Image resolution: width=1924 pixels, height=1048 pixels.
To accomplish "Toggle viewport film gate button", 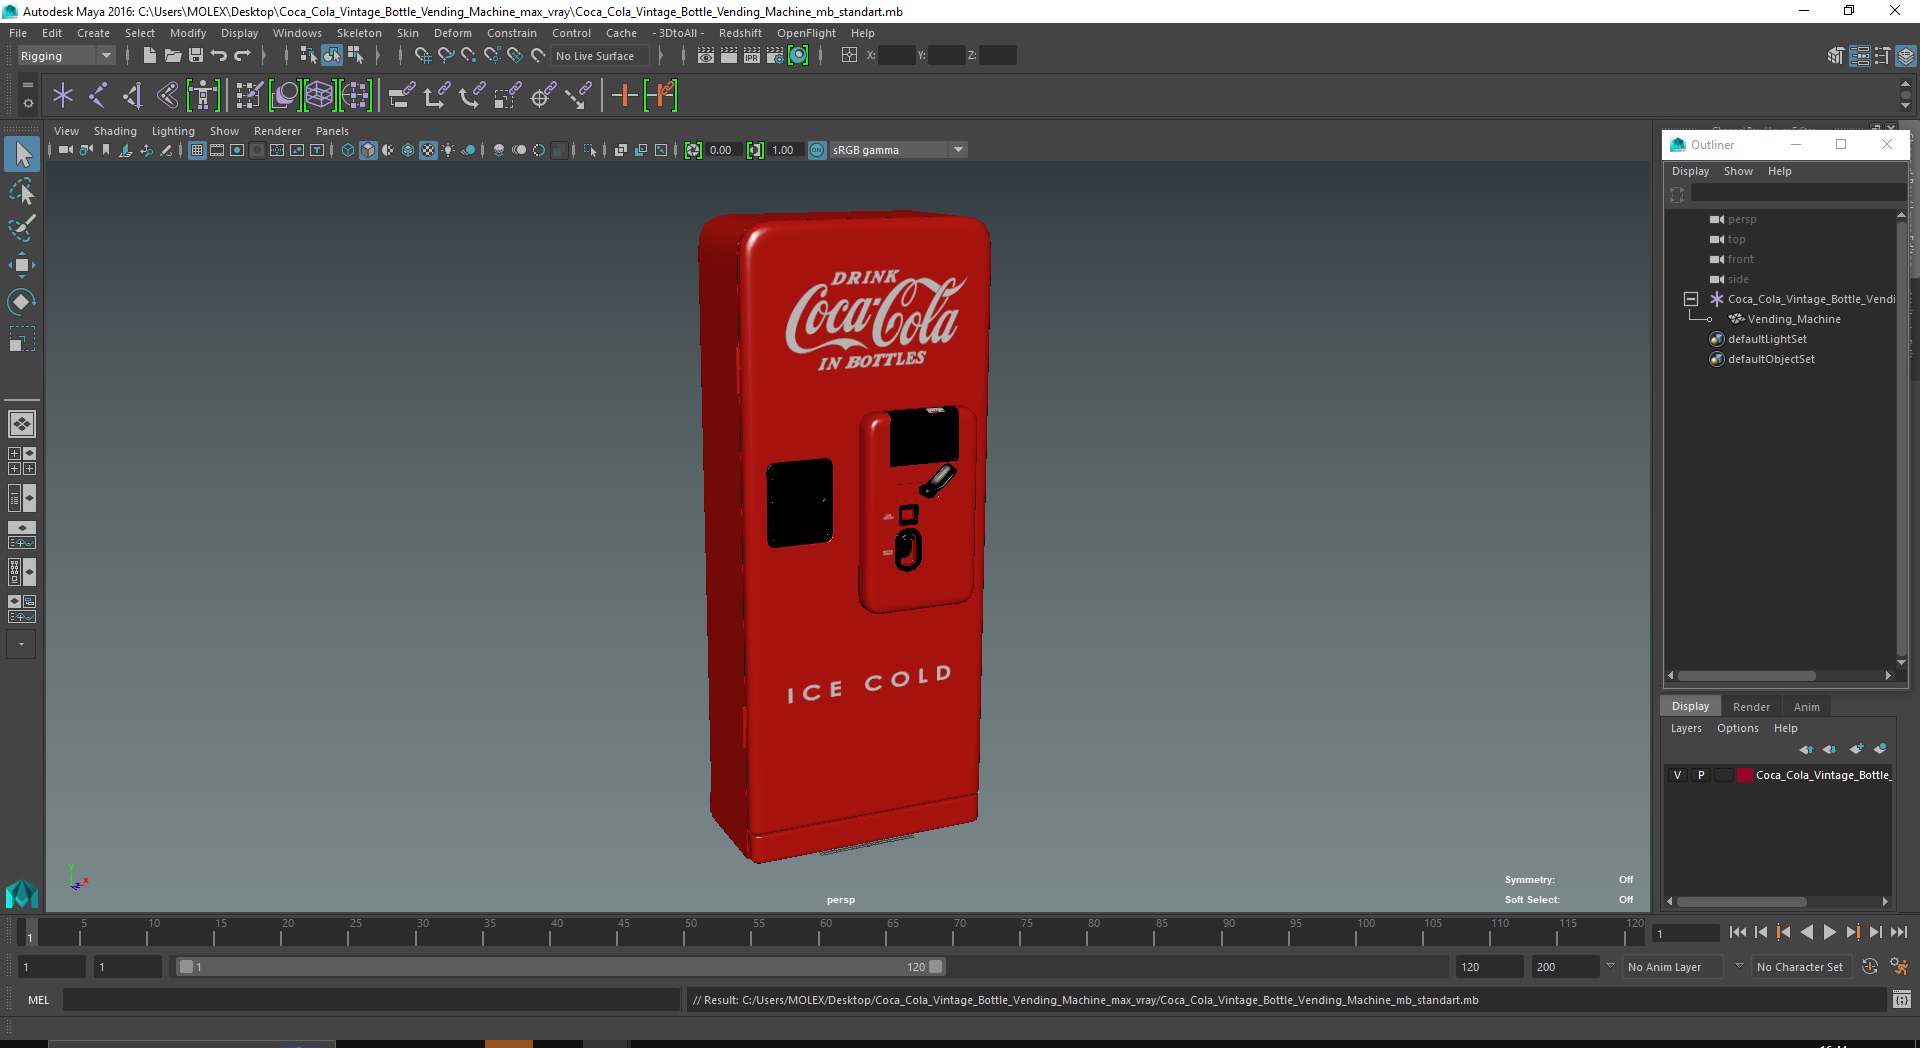I will [217, 150].
